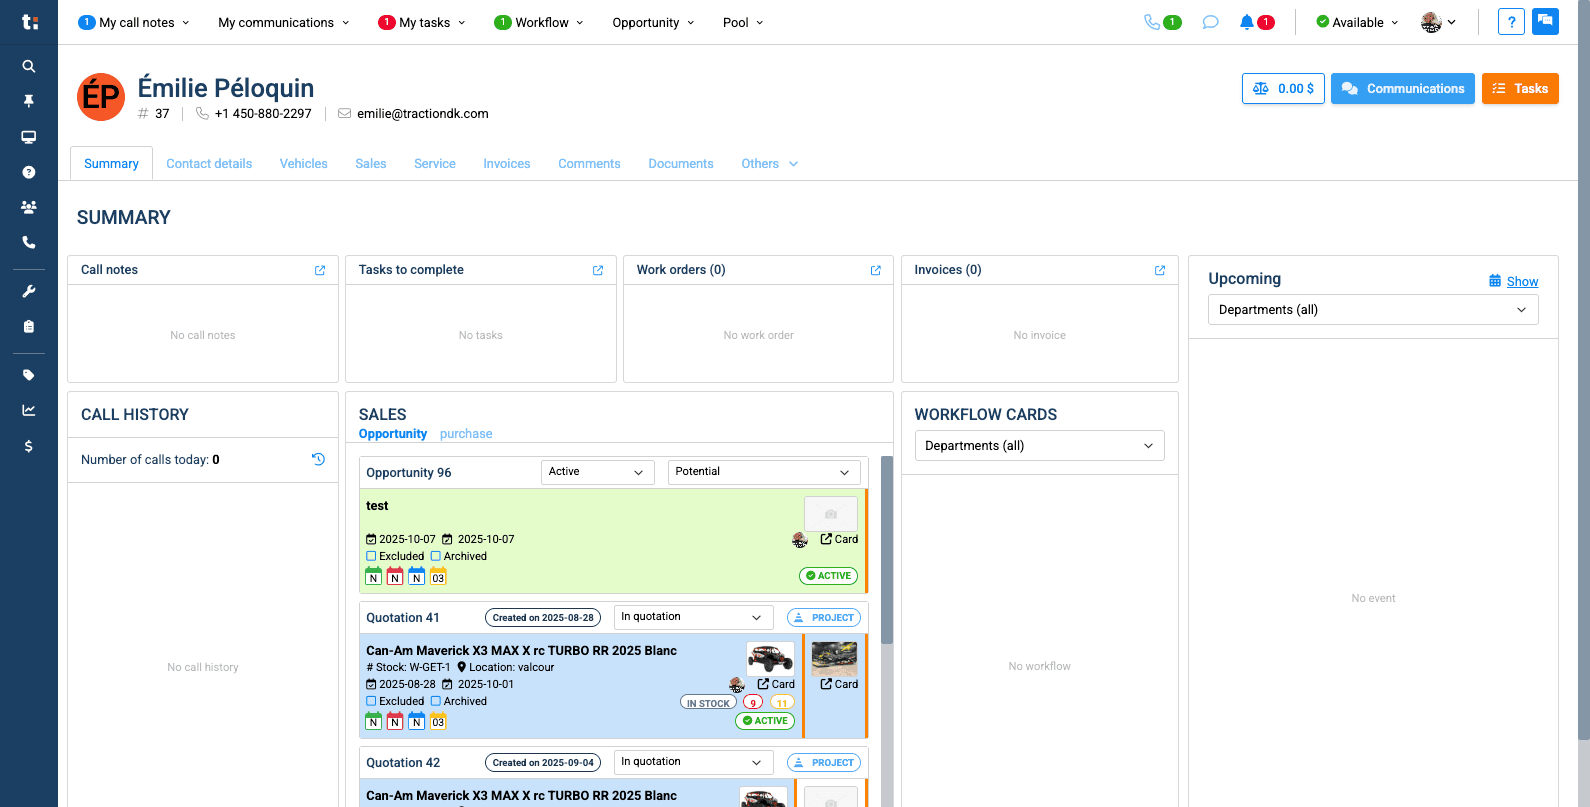Click the Communications button
This screenshot has width=1590, height=807.
pos(1403,88)
